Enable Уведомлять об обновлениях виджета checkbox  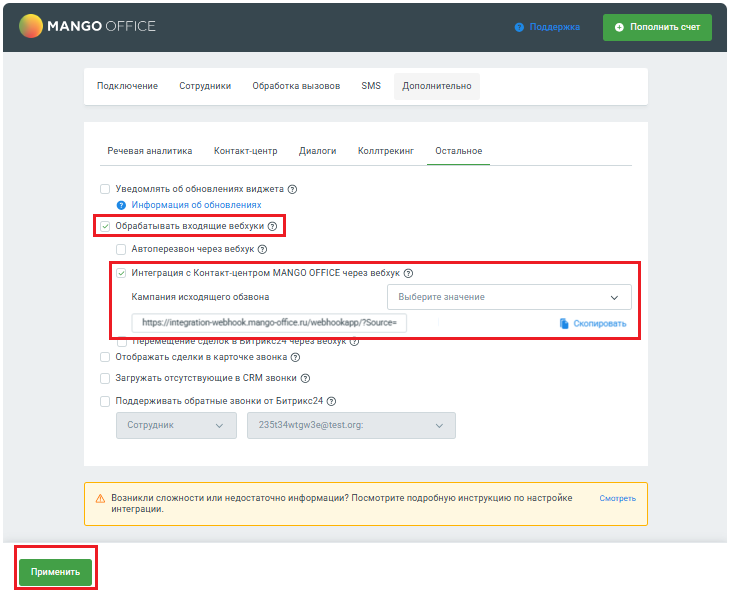105,189
